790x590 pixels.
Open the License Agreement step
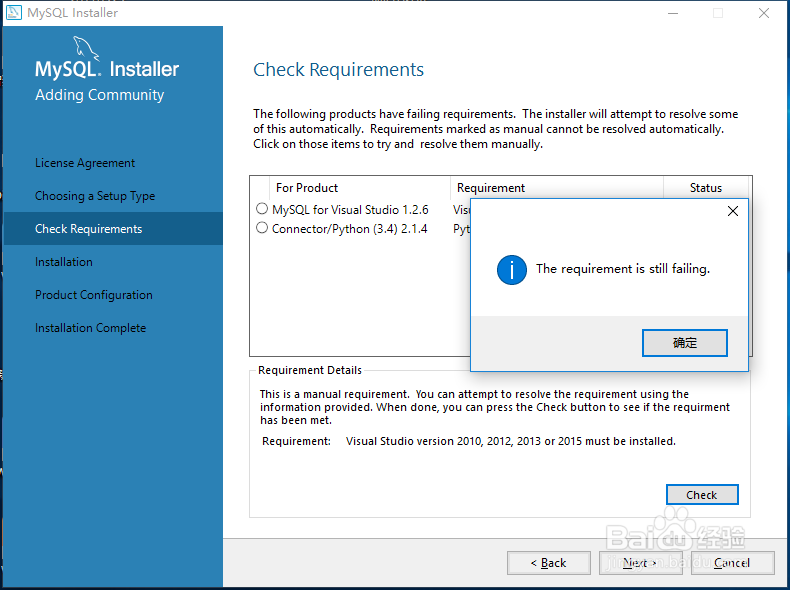point(85,163)
